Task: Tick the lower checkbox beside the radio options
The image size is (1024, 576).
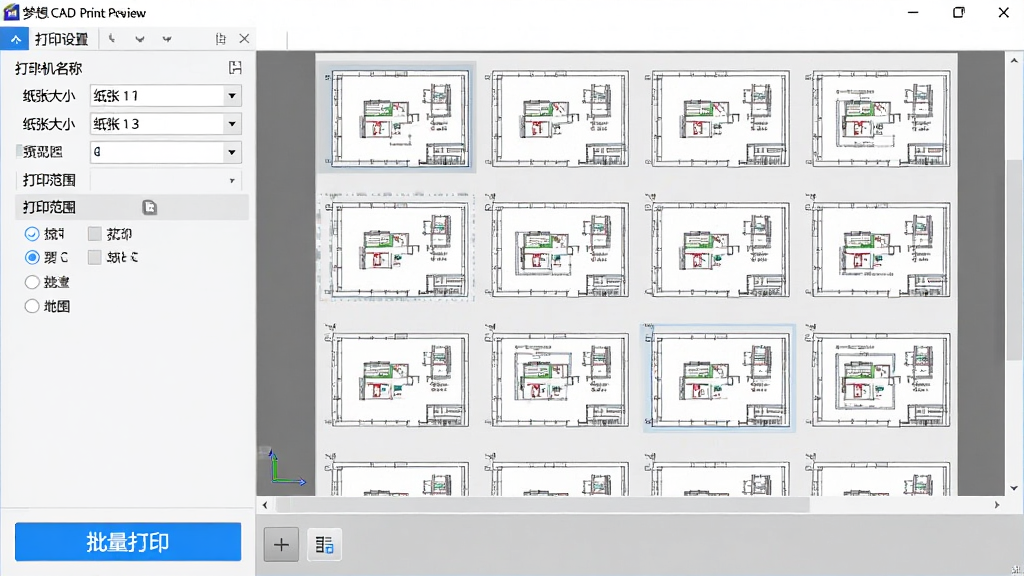Action: click(95, 257)
